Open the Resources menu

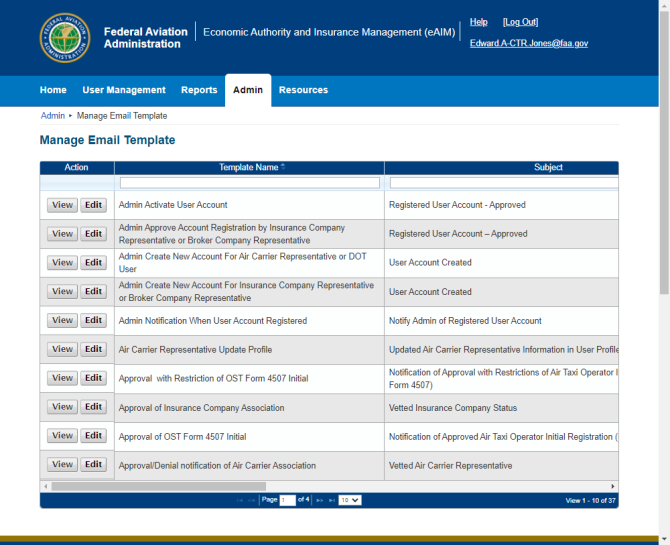[303, 90]
